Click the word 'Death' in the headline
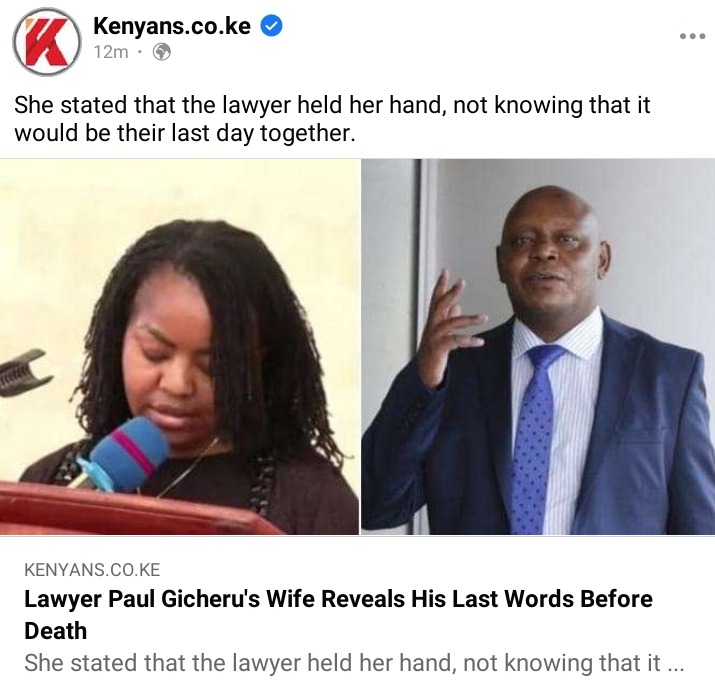This screenshot has width=715, height=692. pyautogui.click(x=55, y=631)
